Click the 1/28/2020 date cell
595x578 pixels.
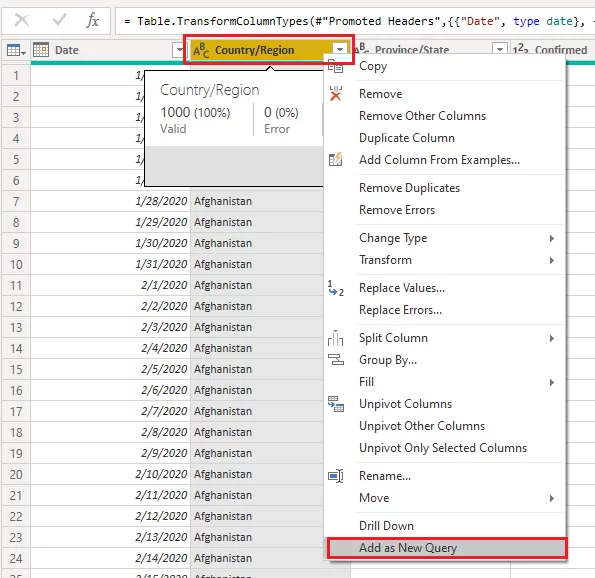[110, 201]
